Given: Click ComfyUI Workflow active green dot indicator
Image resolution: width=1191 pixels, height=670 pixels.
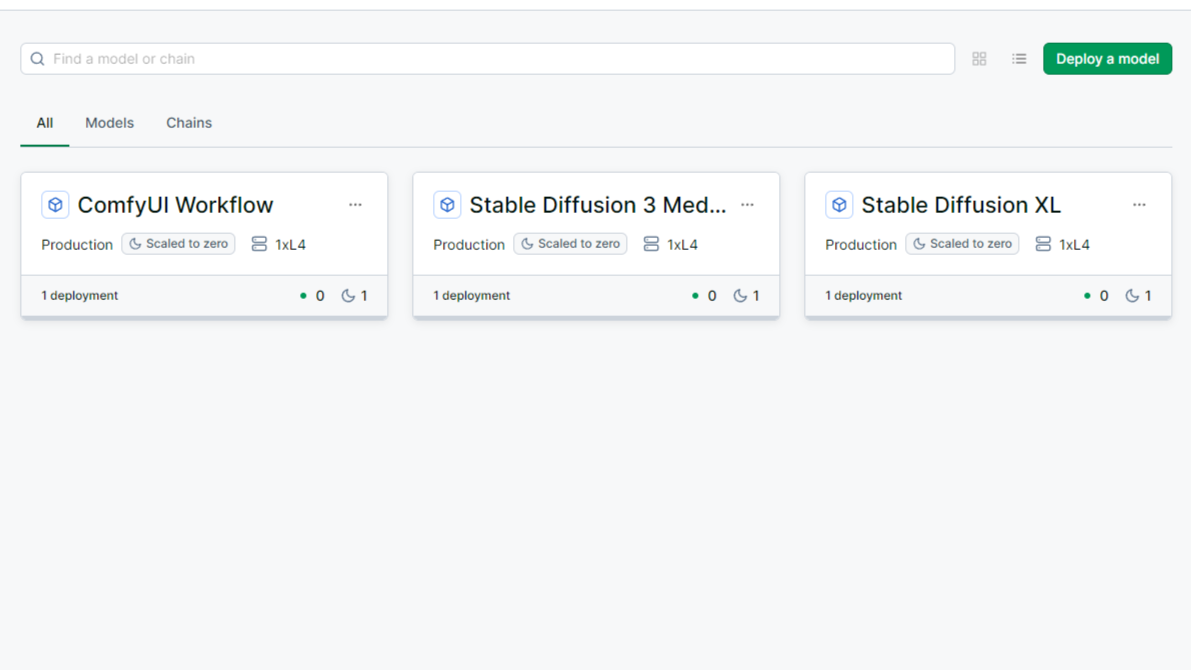Looking at the screenshot, I should [x=303, y=295].
